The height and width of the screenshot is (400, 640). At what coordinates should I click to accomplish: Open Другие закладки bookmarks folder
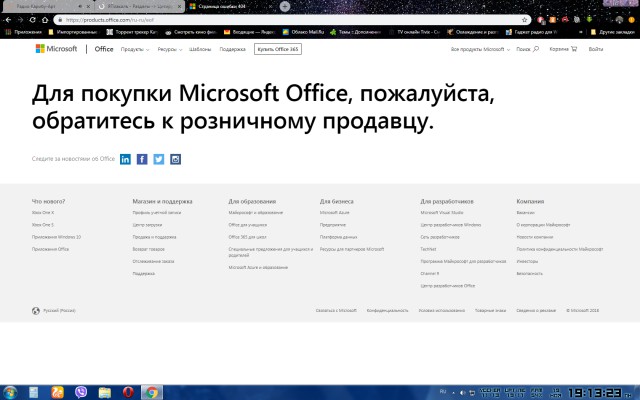pos(613,32)
